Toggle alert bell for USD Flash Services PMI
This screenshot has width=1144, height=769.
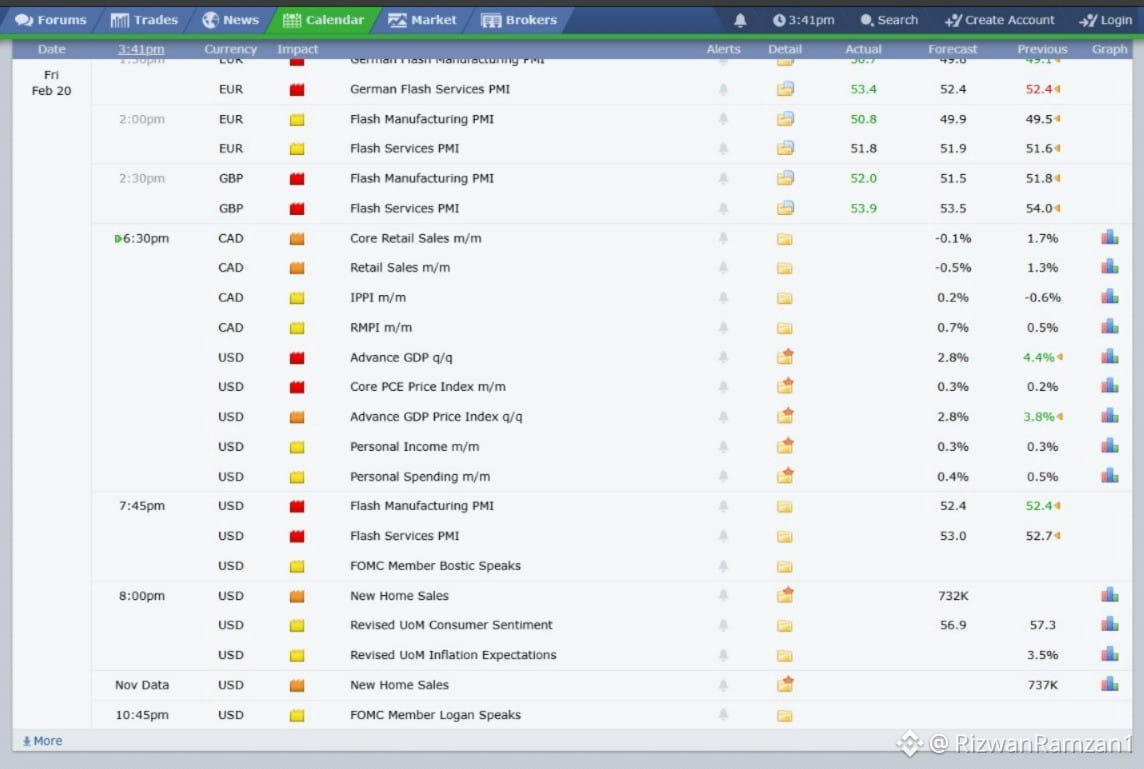click(723, 536)
